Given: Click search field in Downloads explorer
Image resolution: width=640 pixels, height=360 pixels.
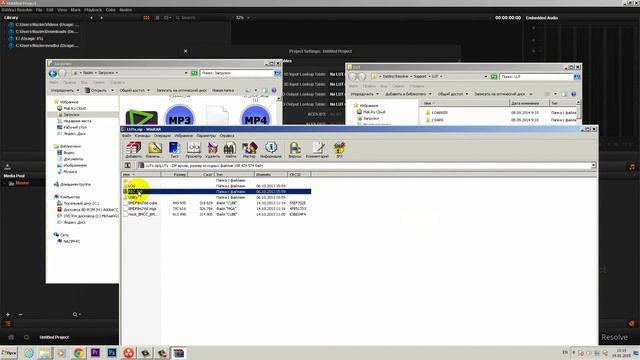Looking at the screenshot, I should tap(237, 73).
